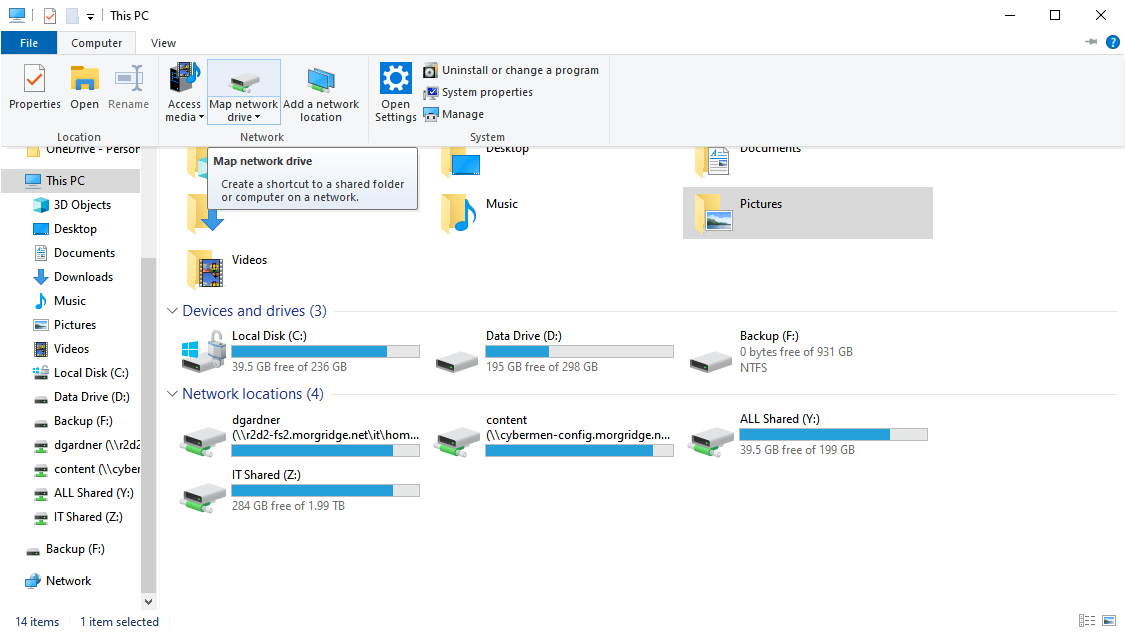This screenshot has height=634, width=1125.
Task: Select the Backup (F:) drive icon in the Devices and drives group
Action: [x=711, y=361]
